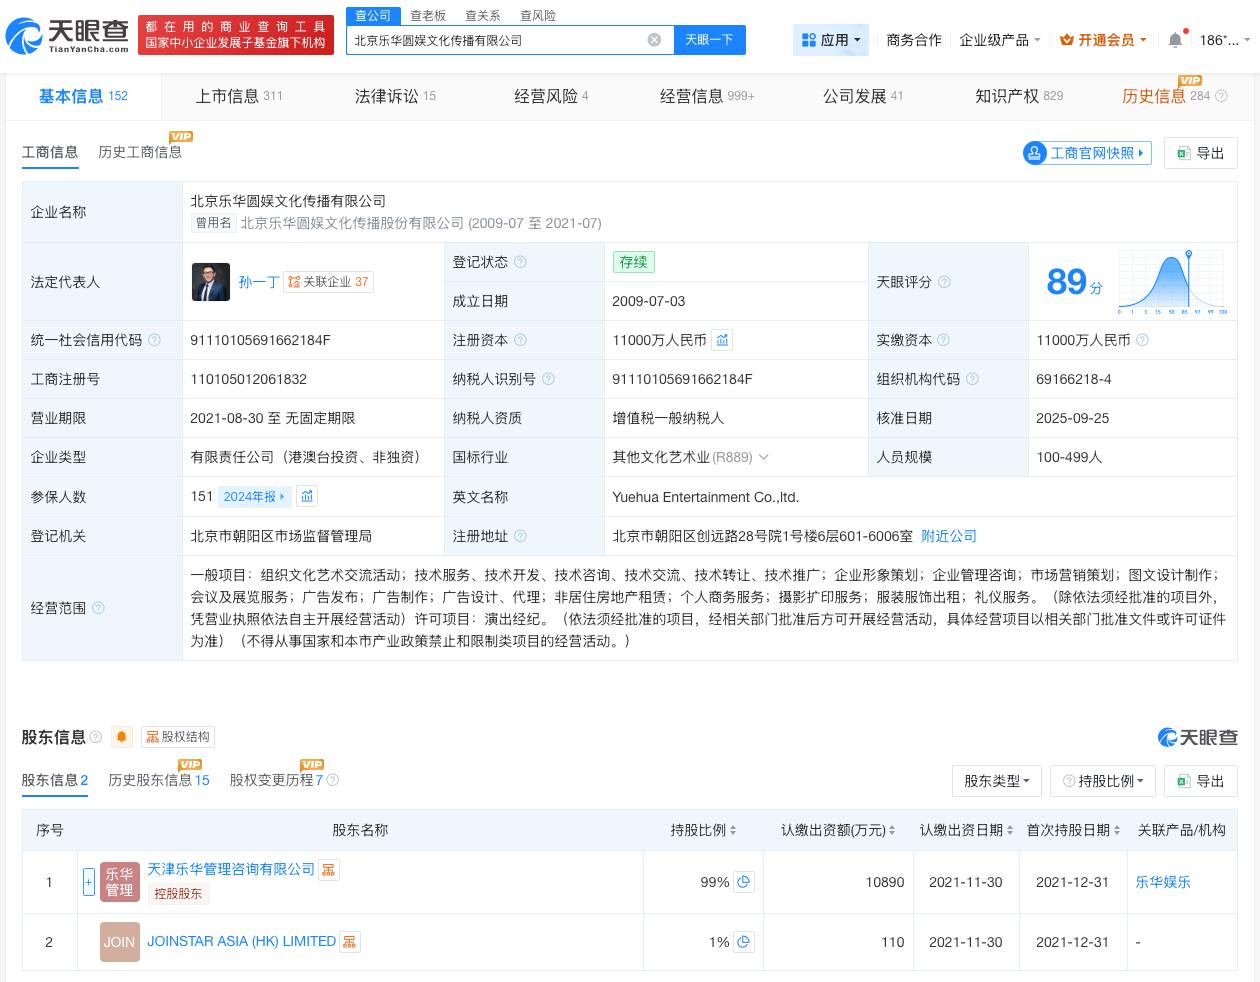Open the 附近公司 link next to the address

pyautogui.click(x=948, y=536)
